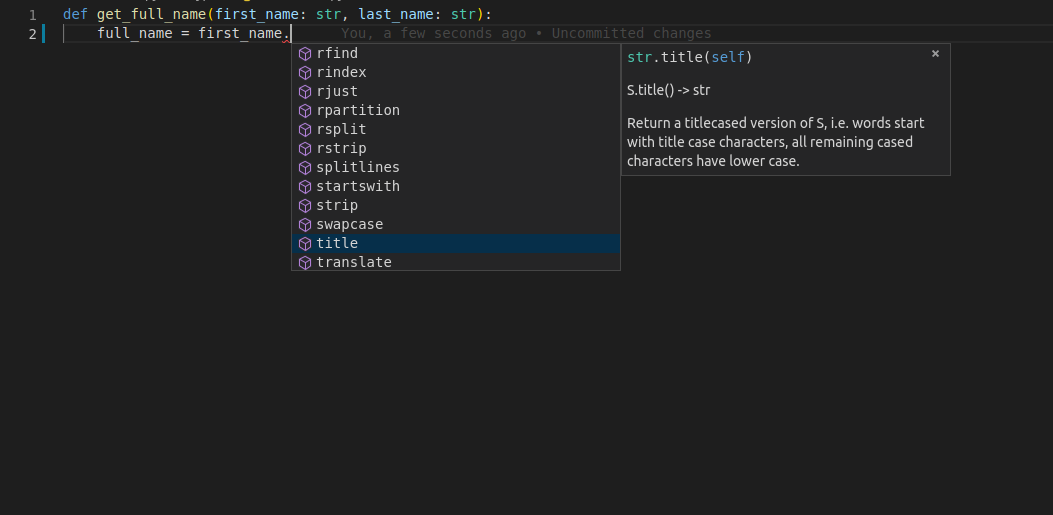Image resolution: width=1053 pixels, height=515 pixels.
Task: Choose rstrip from the autocomplete list
Action: click(341, 149)
